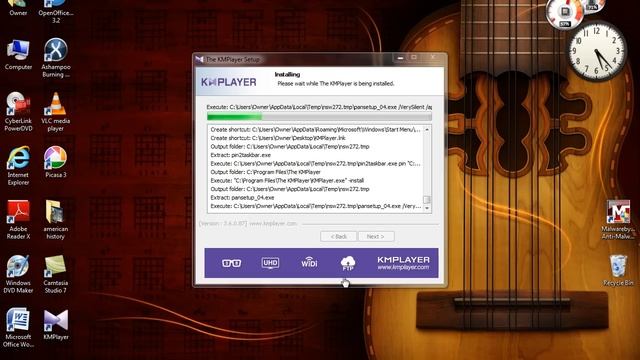This screenshot has height=360, width=640.
Task: Launch VLC media player icon
Action: tap(56, 111)
